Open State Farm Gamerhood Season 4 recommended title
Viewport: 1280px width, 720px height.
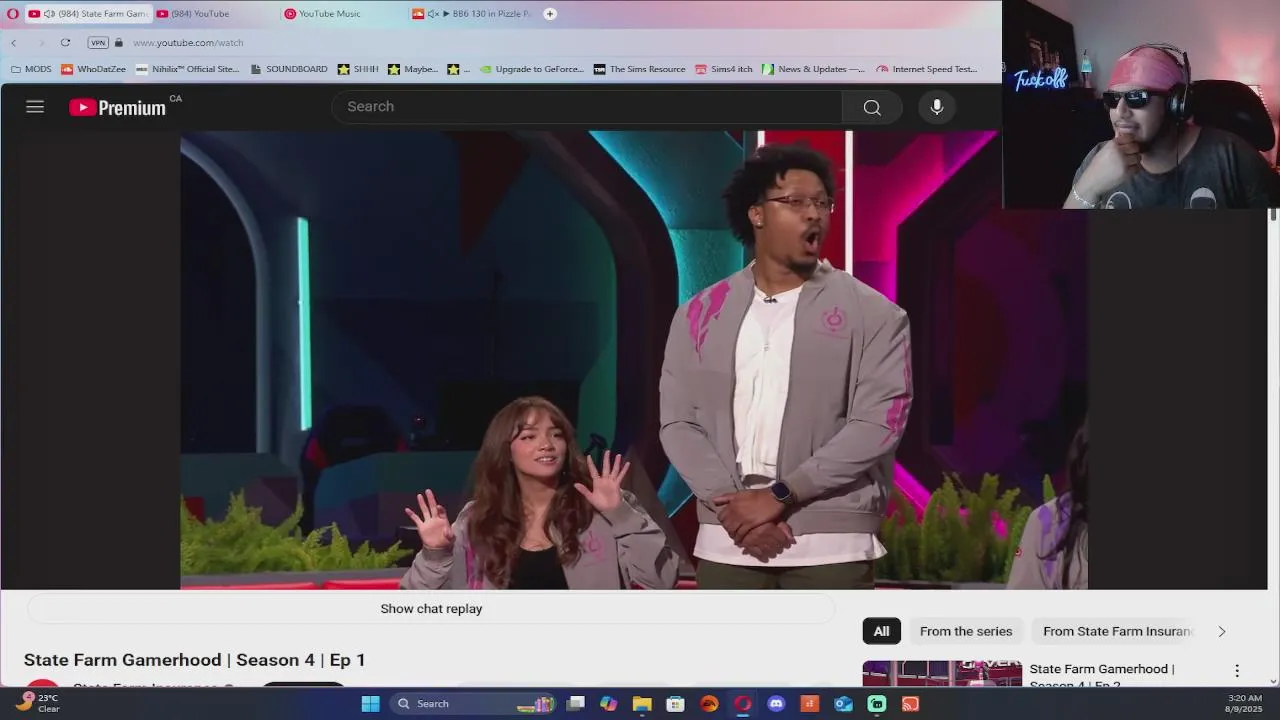pos(1102,676)
